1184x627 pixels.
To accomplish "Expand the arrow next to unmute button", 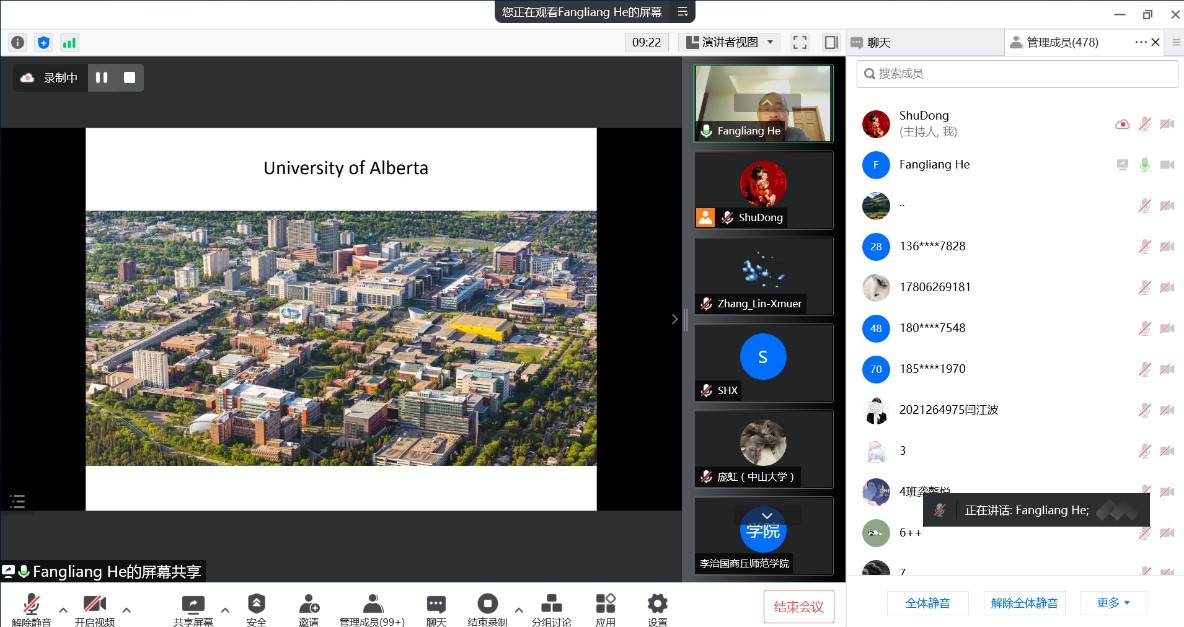I will (x=63, y=608).
